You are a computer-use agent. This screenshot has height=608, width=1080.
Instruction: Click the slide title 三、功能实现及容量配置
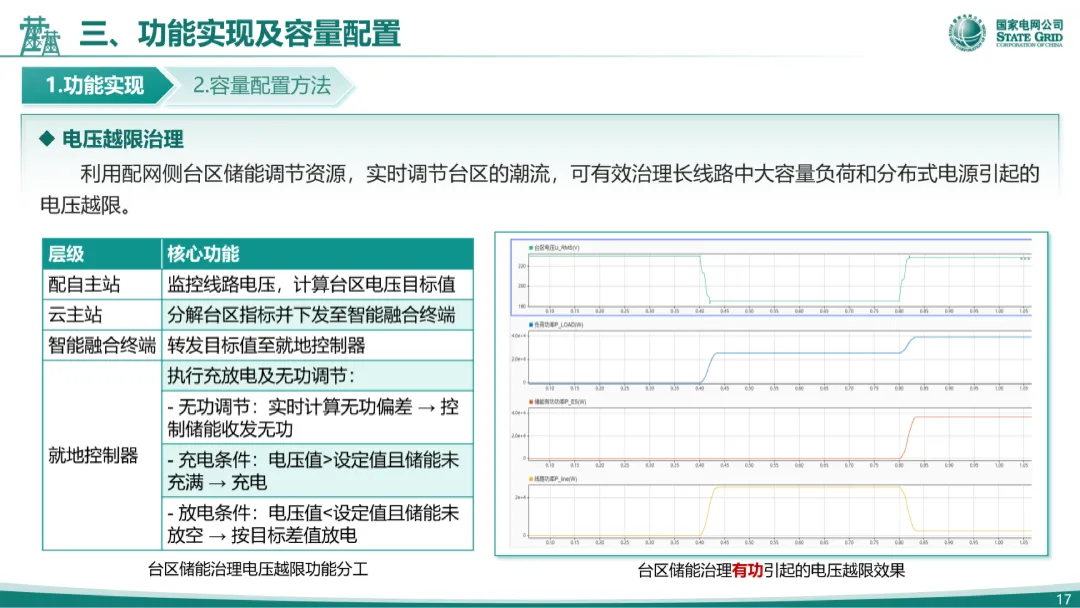240,34
